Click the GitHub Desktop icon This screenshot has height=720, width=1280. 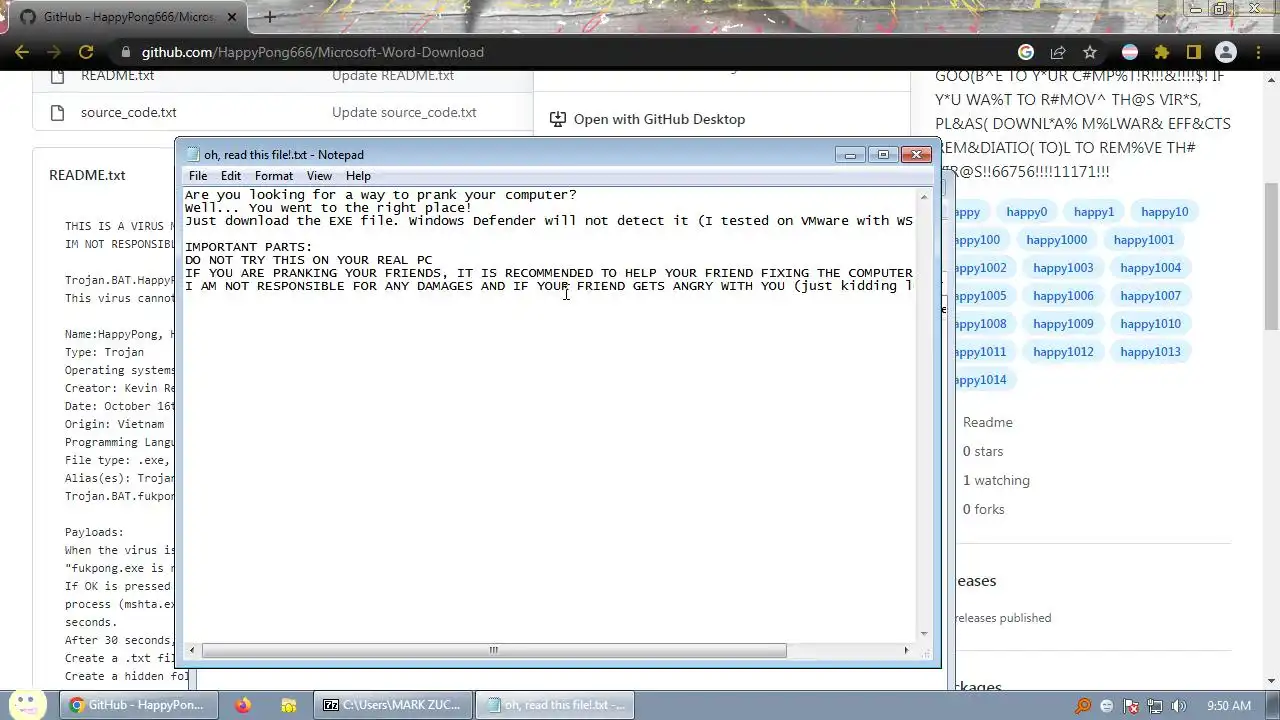pyautogui.click(x=558, y=119)
